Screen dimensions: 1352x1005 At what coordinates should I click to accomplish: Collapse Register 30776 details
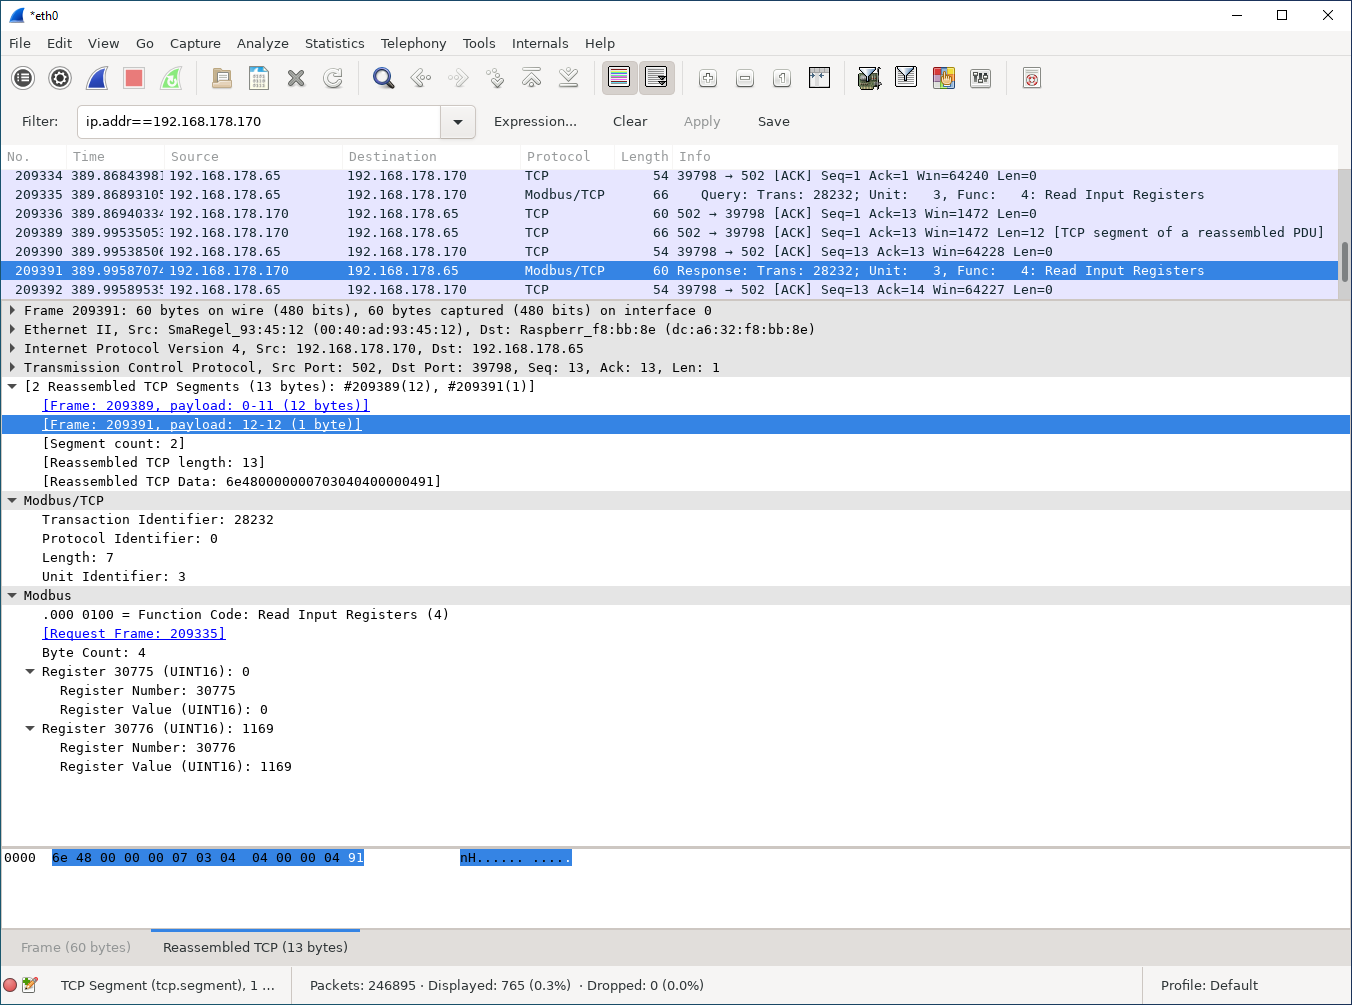[x=30, y=729]
